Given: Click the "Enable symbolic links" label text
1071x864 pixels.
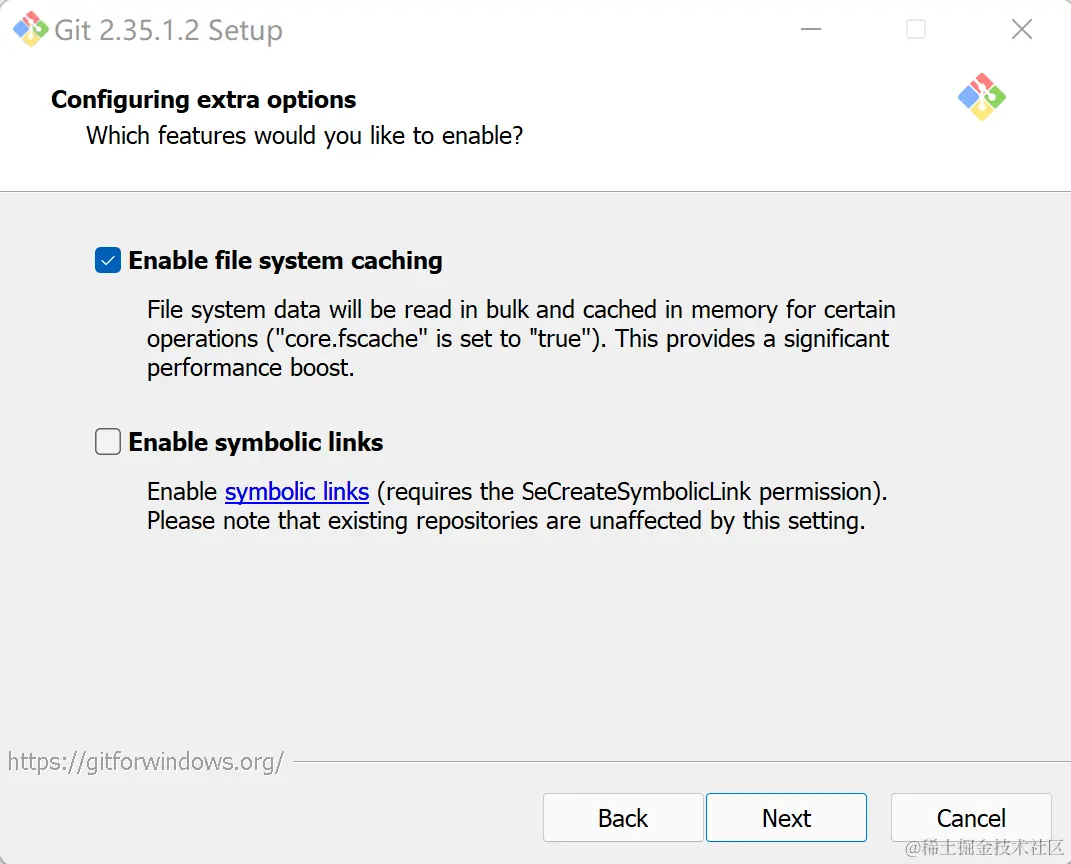Looking at the screenshot, I should click(x=256, y=442).
